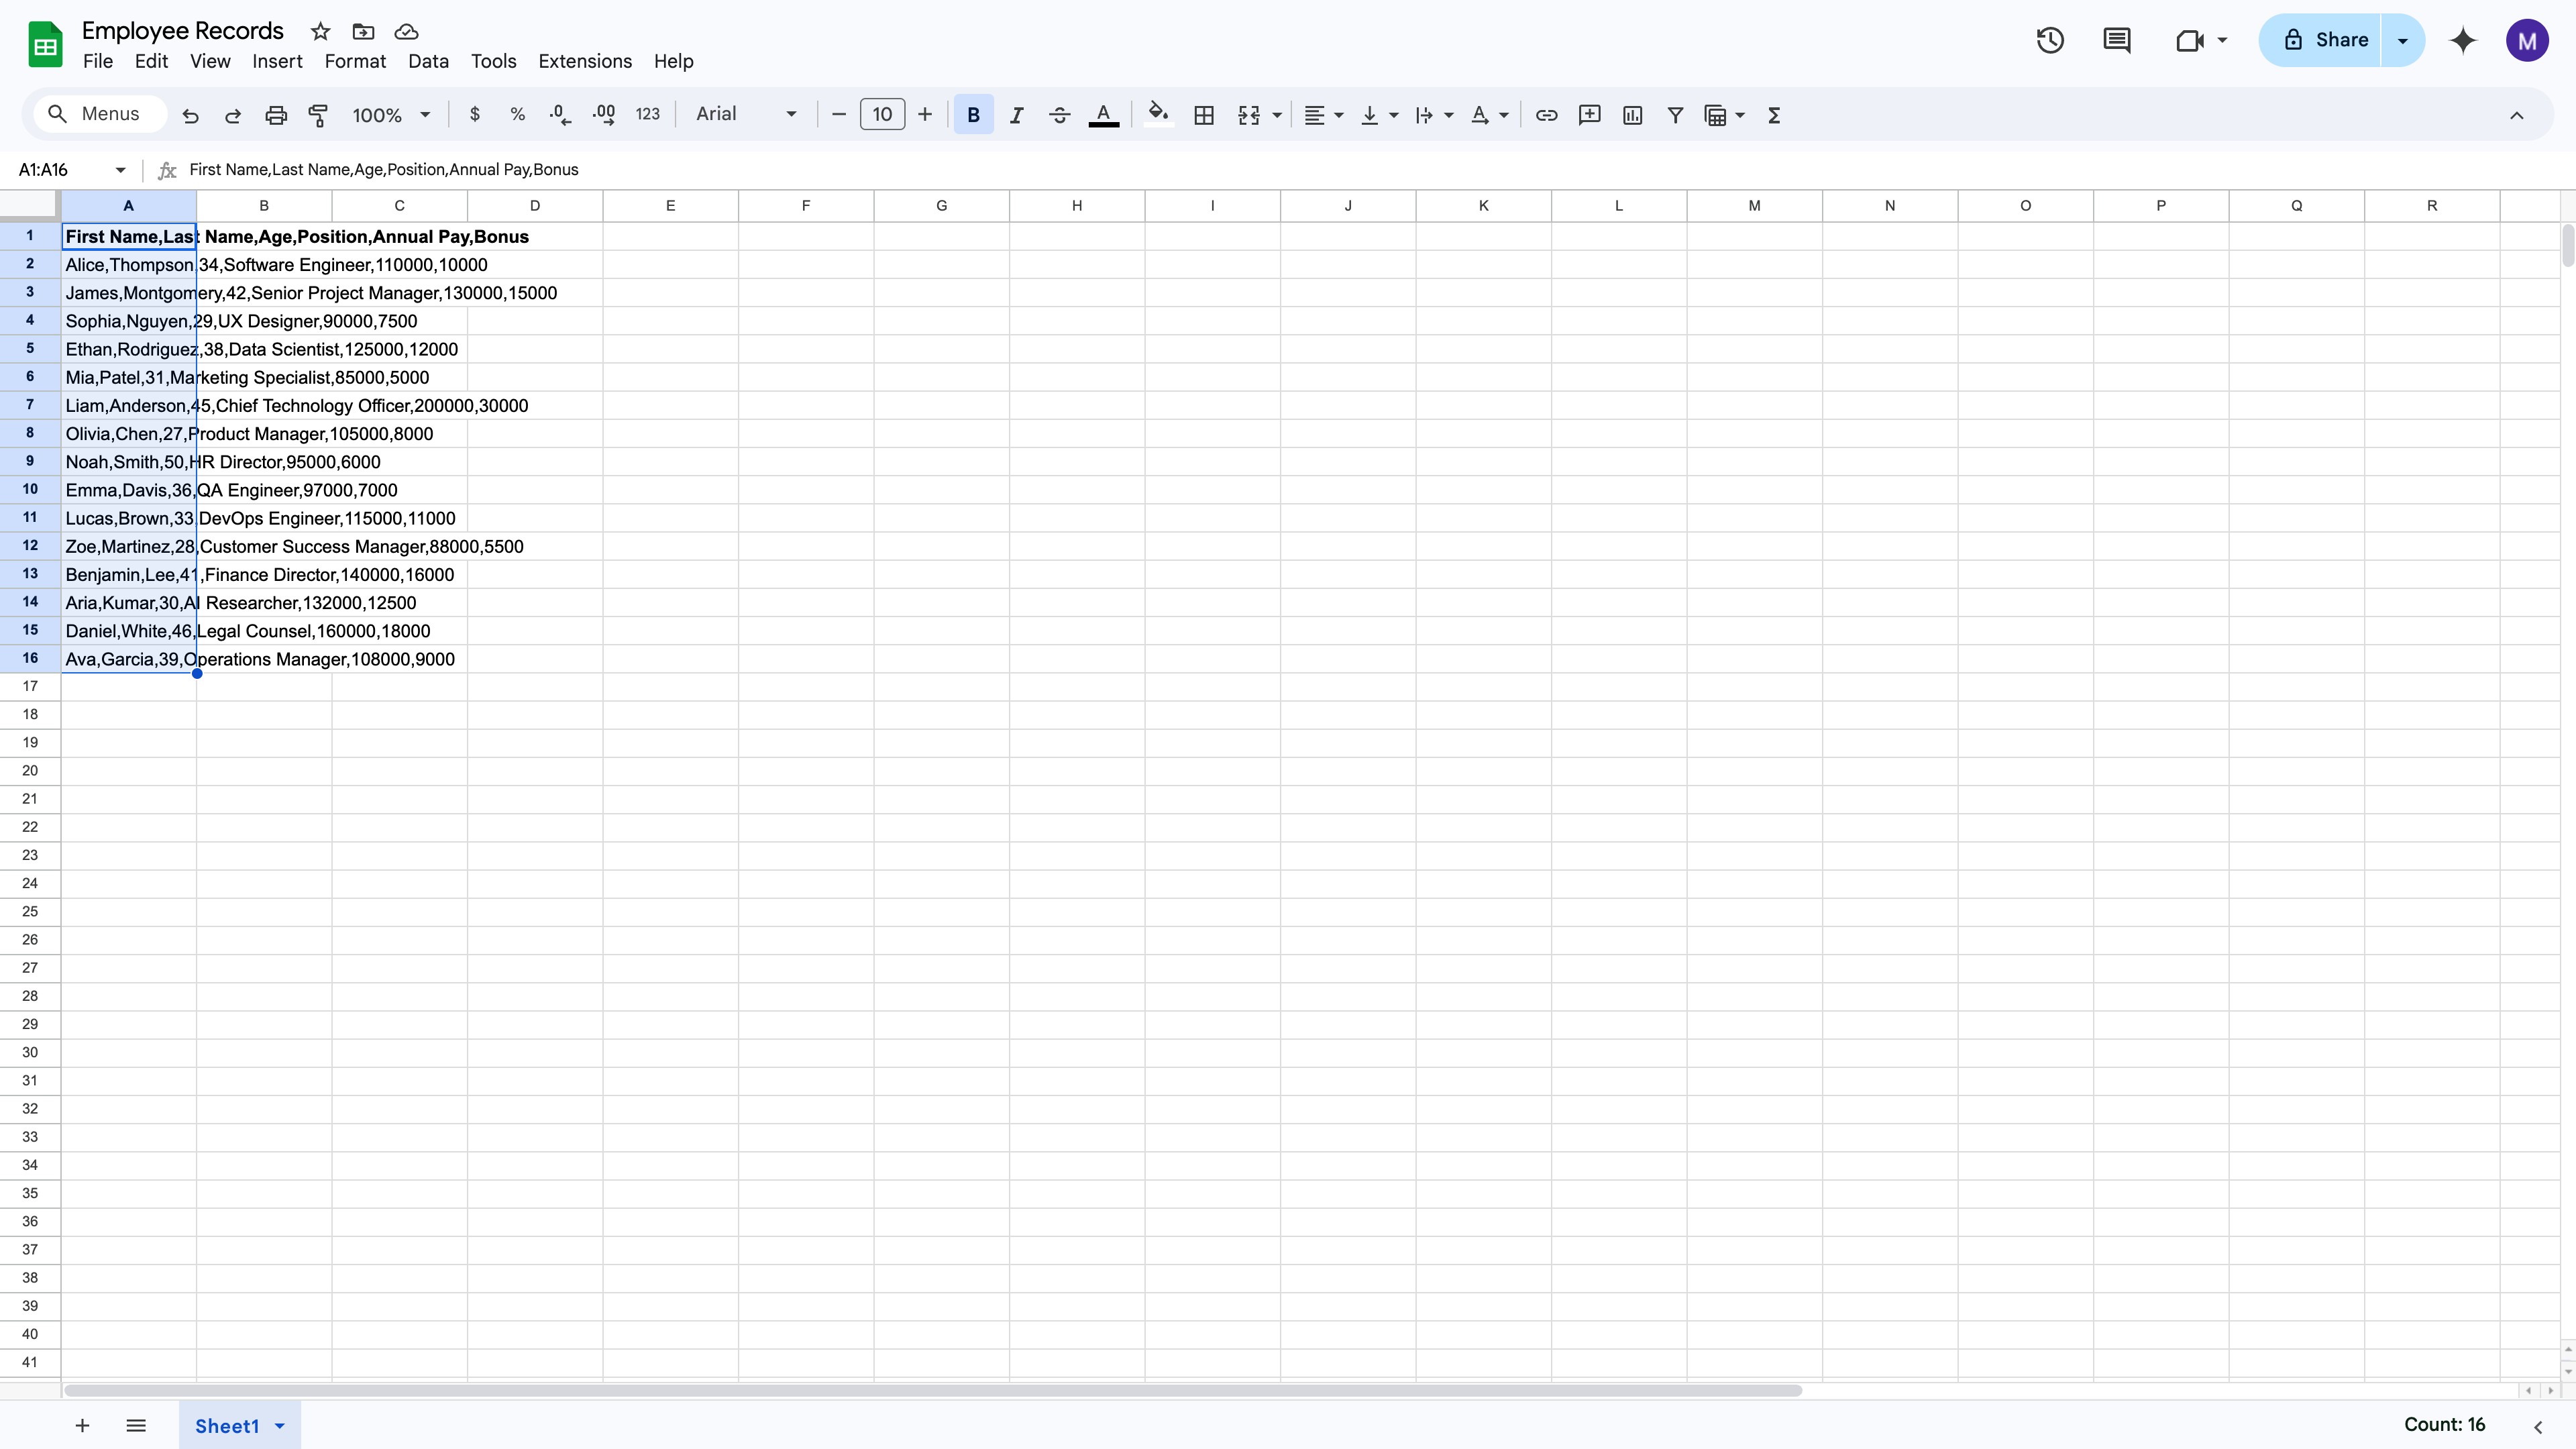Toggle bold formatting
This screenshot has height=1449, width=2576.
point(973,115)
